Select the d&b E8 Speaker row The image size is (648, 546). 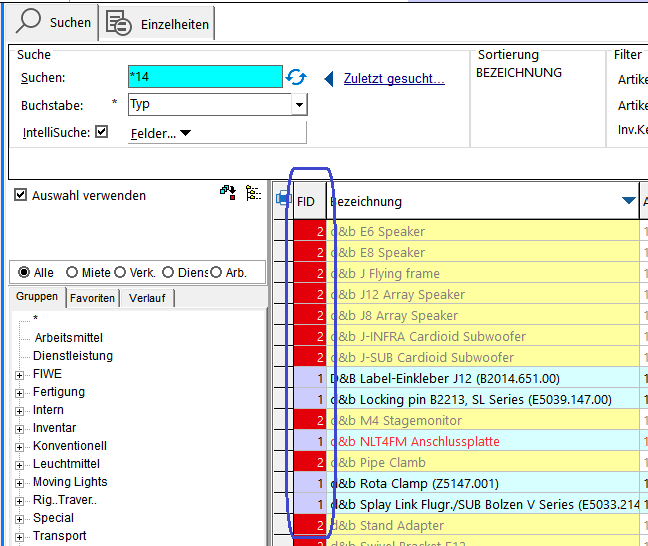tap(483, 252)
